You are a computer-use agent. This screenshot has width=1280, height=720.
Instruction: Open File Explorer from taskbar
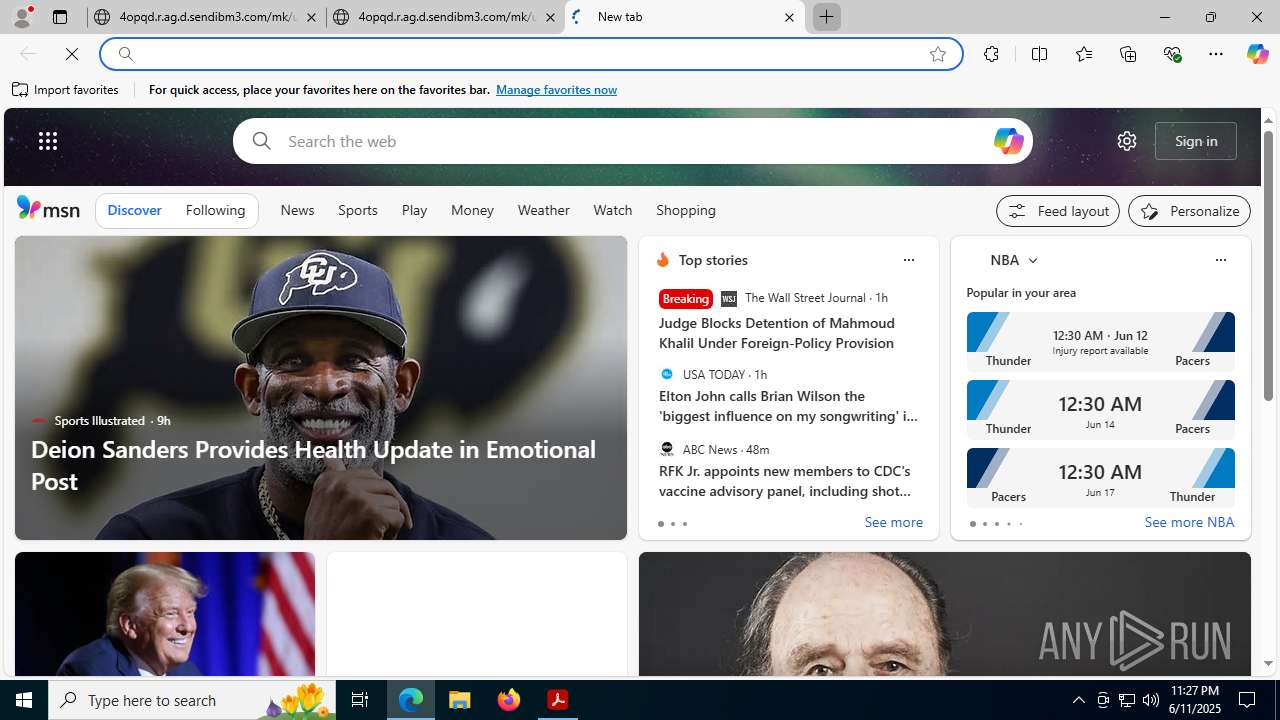[x=460, y=700]
